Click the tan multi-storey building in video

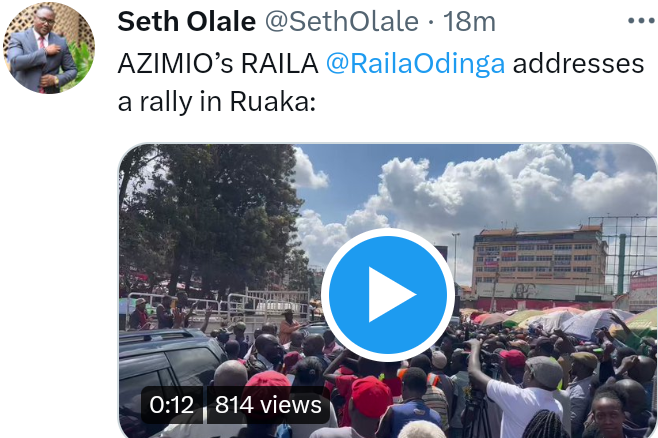coord(540,262)
